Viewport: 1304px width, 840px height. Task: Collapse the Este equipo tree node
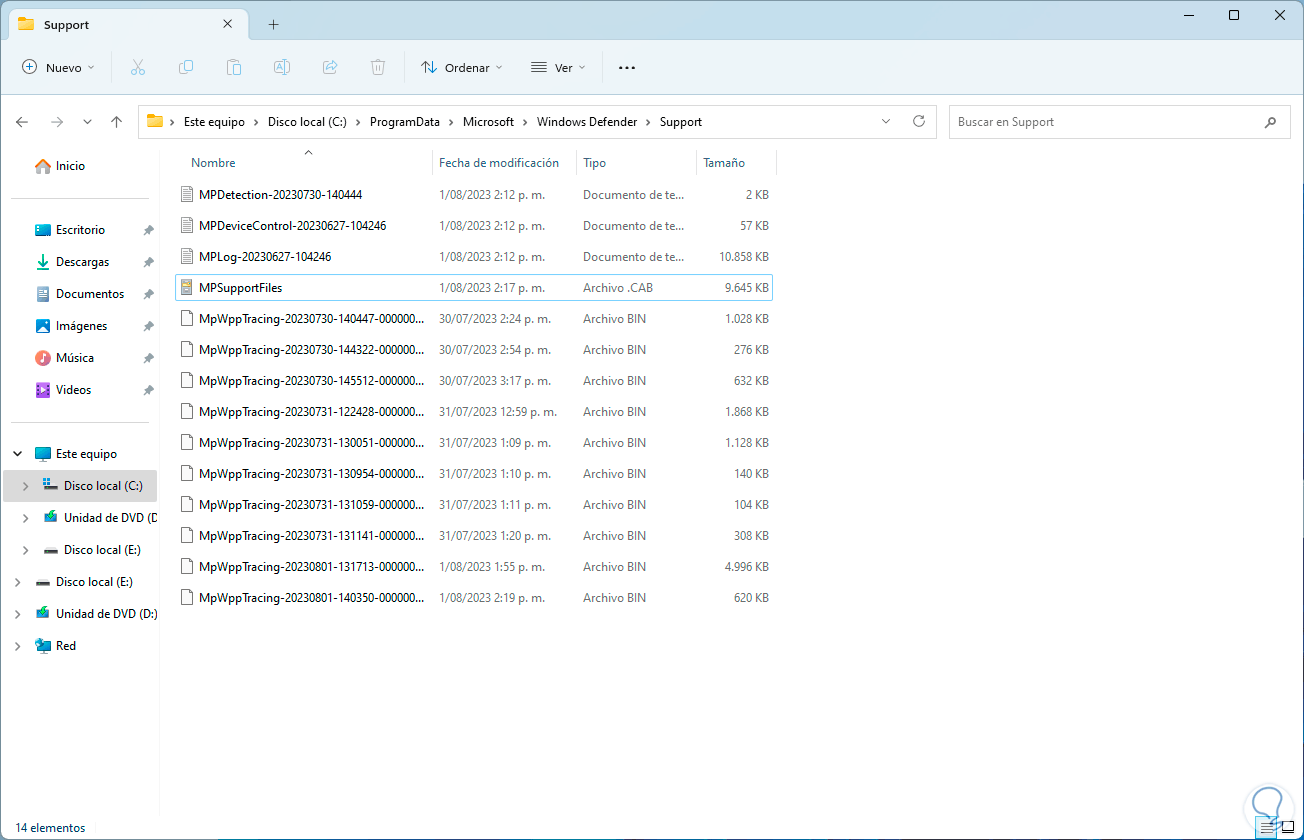[x=18, y=454]
